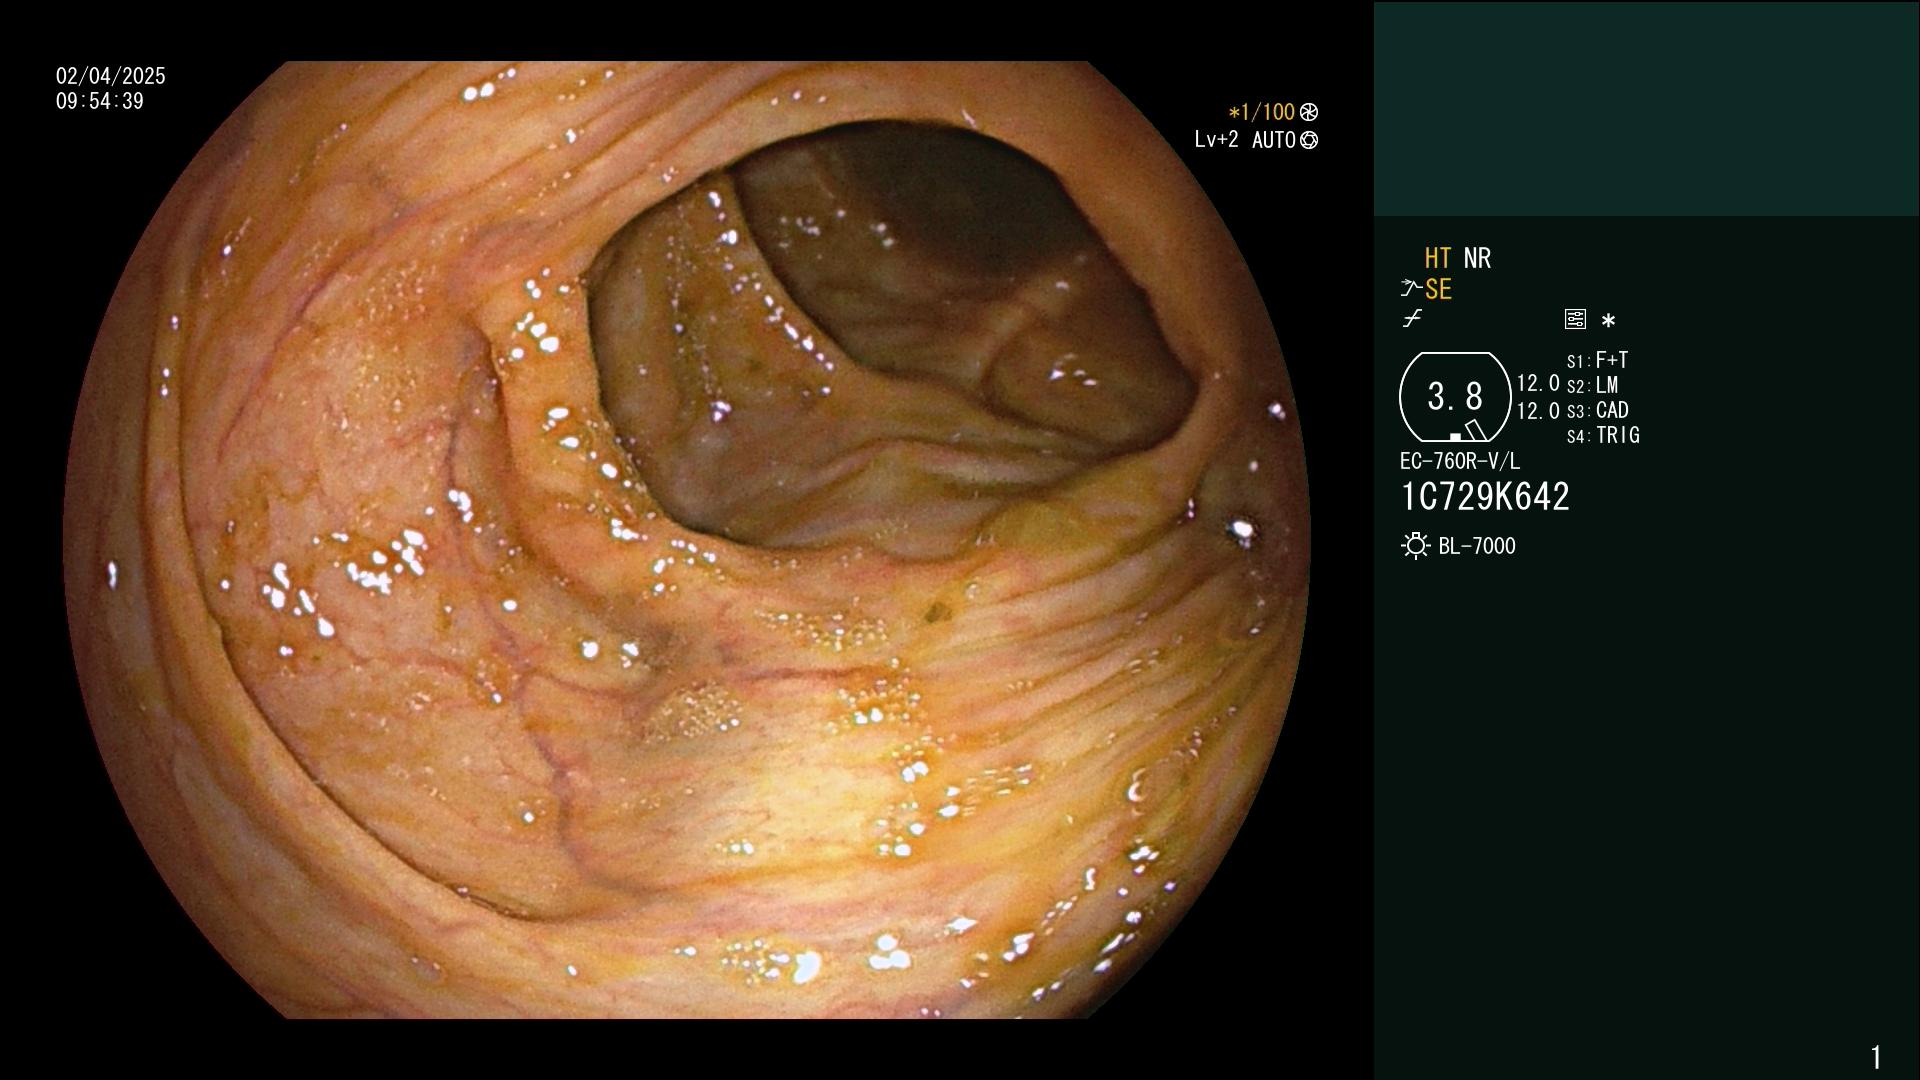
Task: Click the date text 02/04/2025
Action: (x=111, y=76)
